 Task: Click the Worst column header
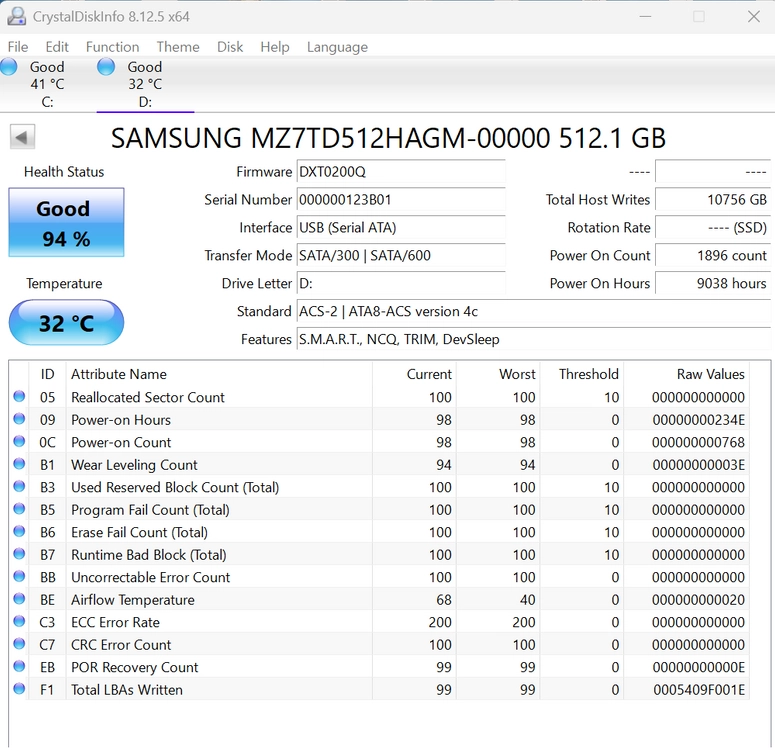tap(498, 374)
